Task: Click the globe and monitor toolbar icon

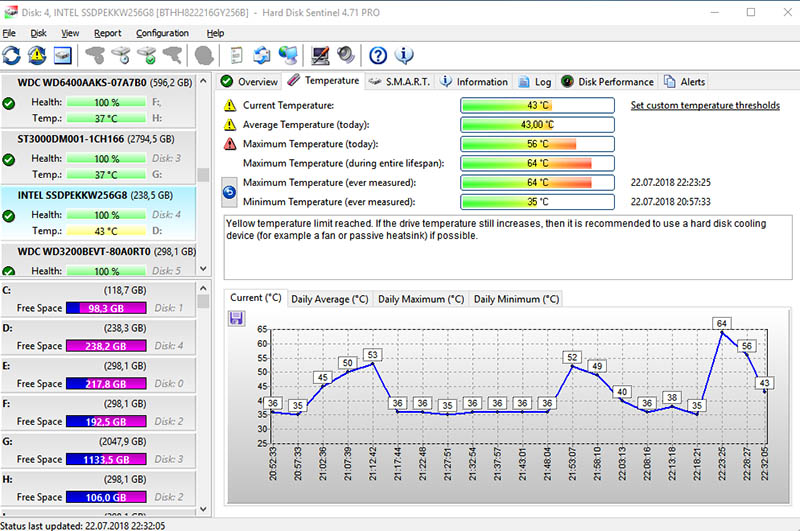Action: point(288,55)
